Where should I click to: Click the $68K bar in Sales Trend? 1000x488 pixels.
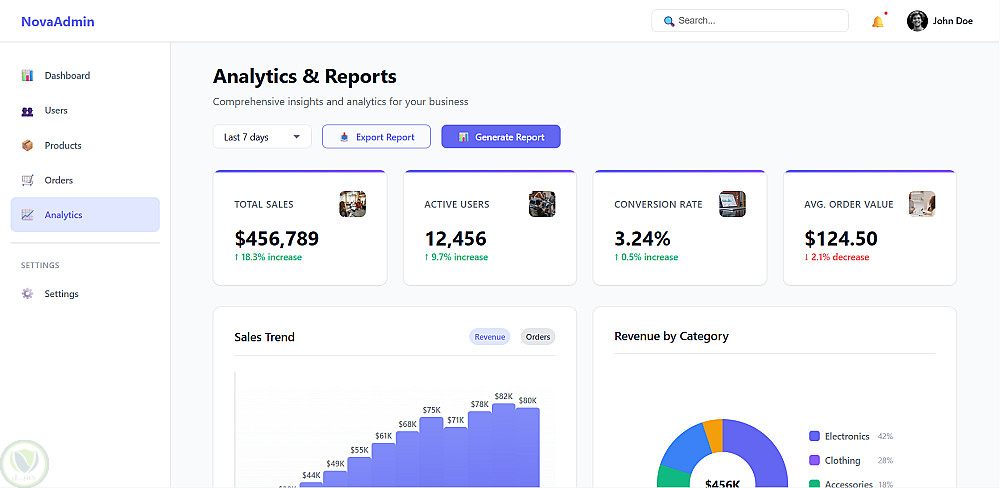pyautogui.click(x=408, y=459)
